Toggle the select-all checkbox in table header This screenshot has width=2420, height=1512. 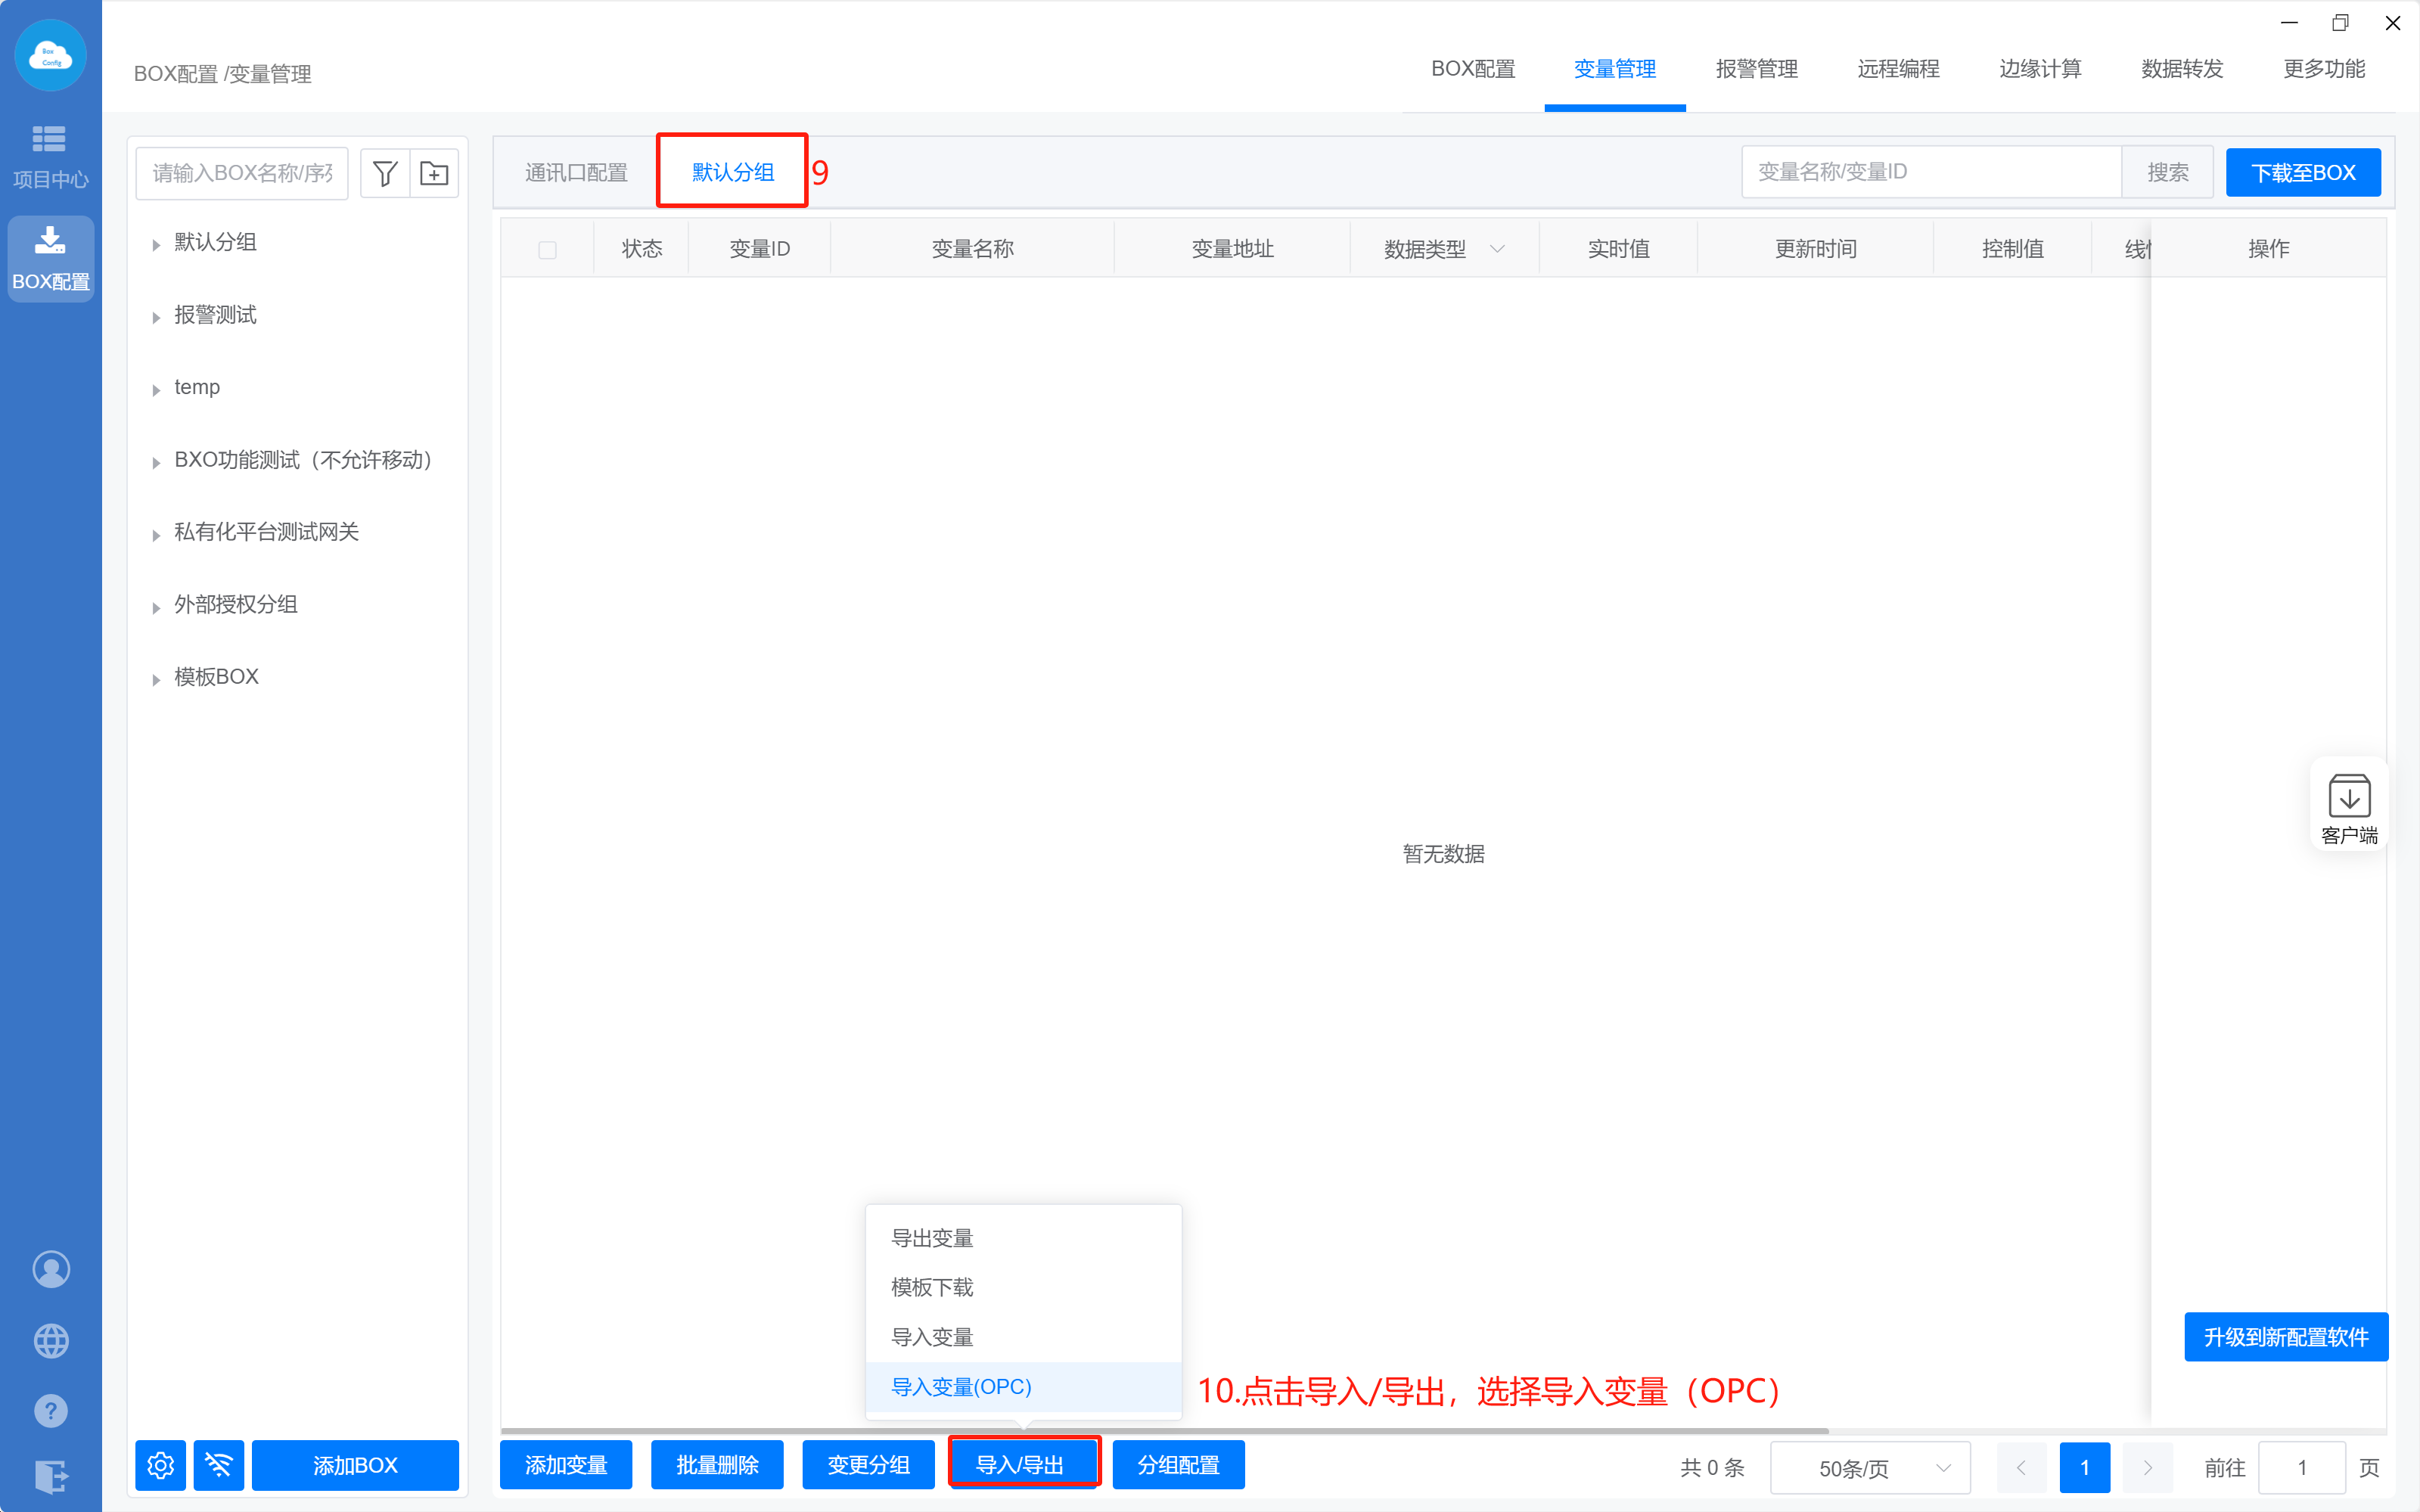[x=547, y=250]
